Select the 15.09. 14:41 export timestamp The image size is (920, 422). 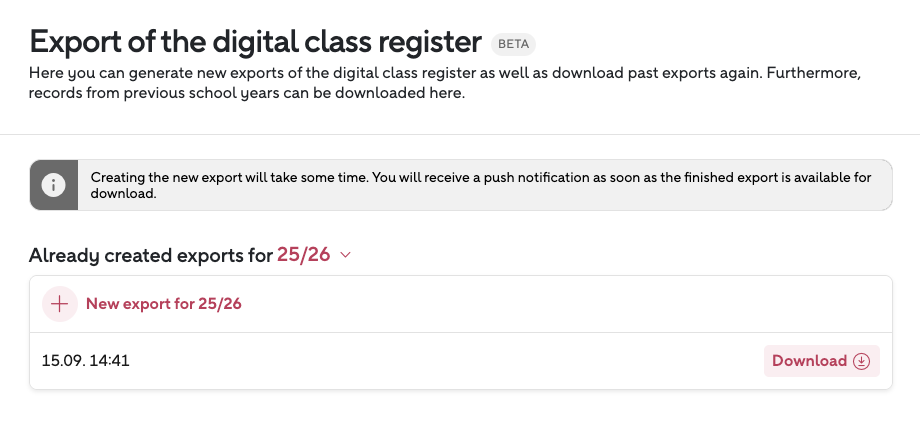[86, 361]
